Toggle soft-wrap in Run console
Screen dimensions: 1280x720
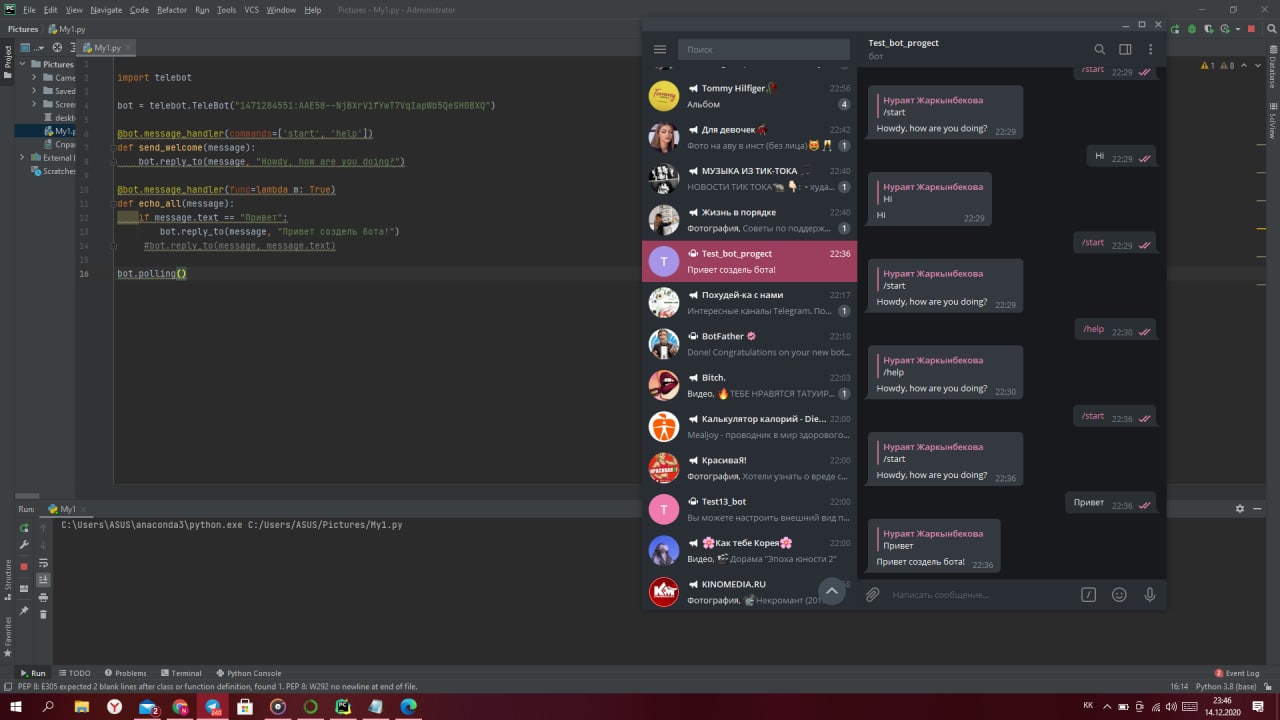[43, 563]
